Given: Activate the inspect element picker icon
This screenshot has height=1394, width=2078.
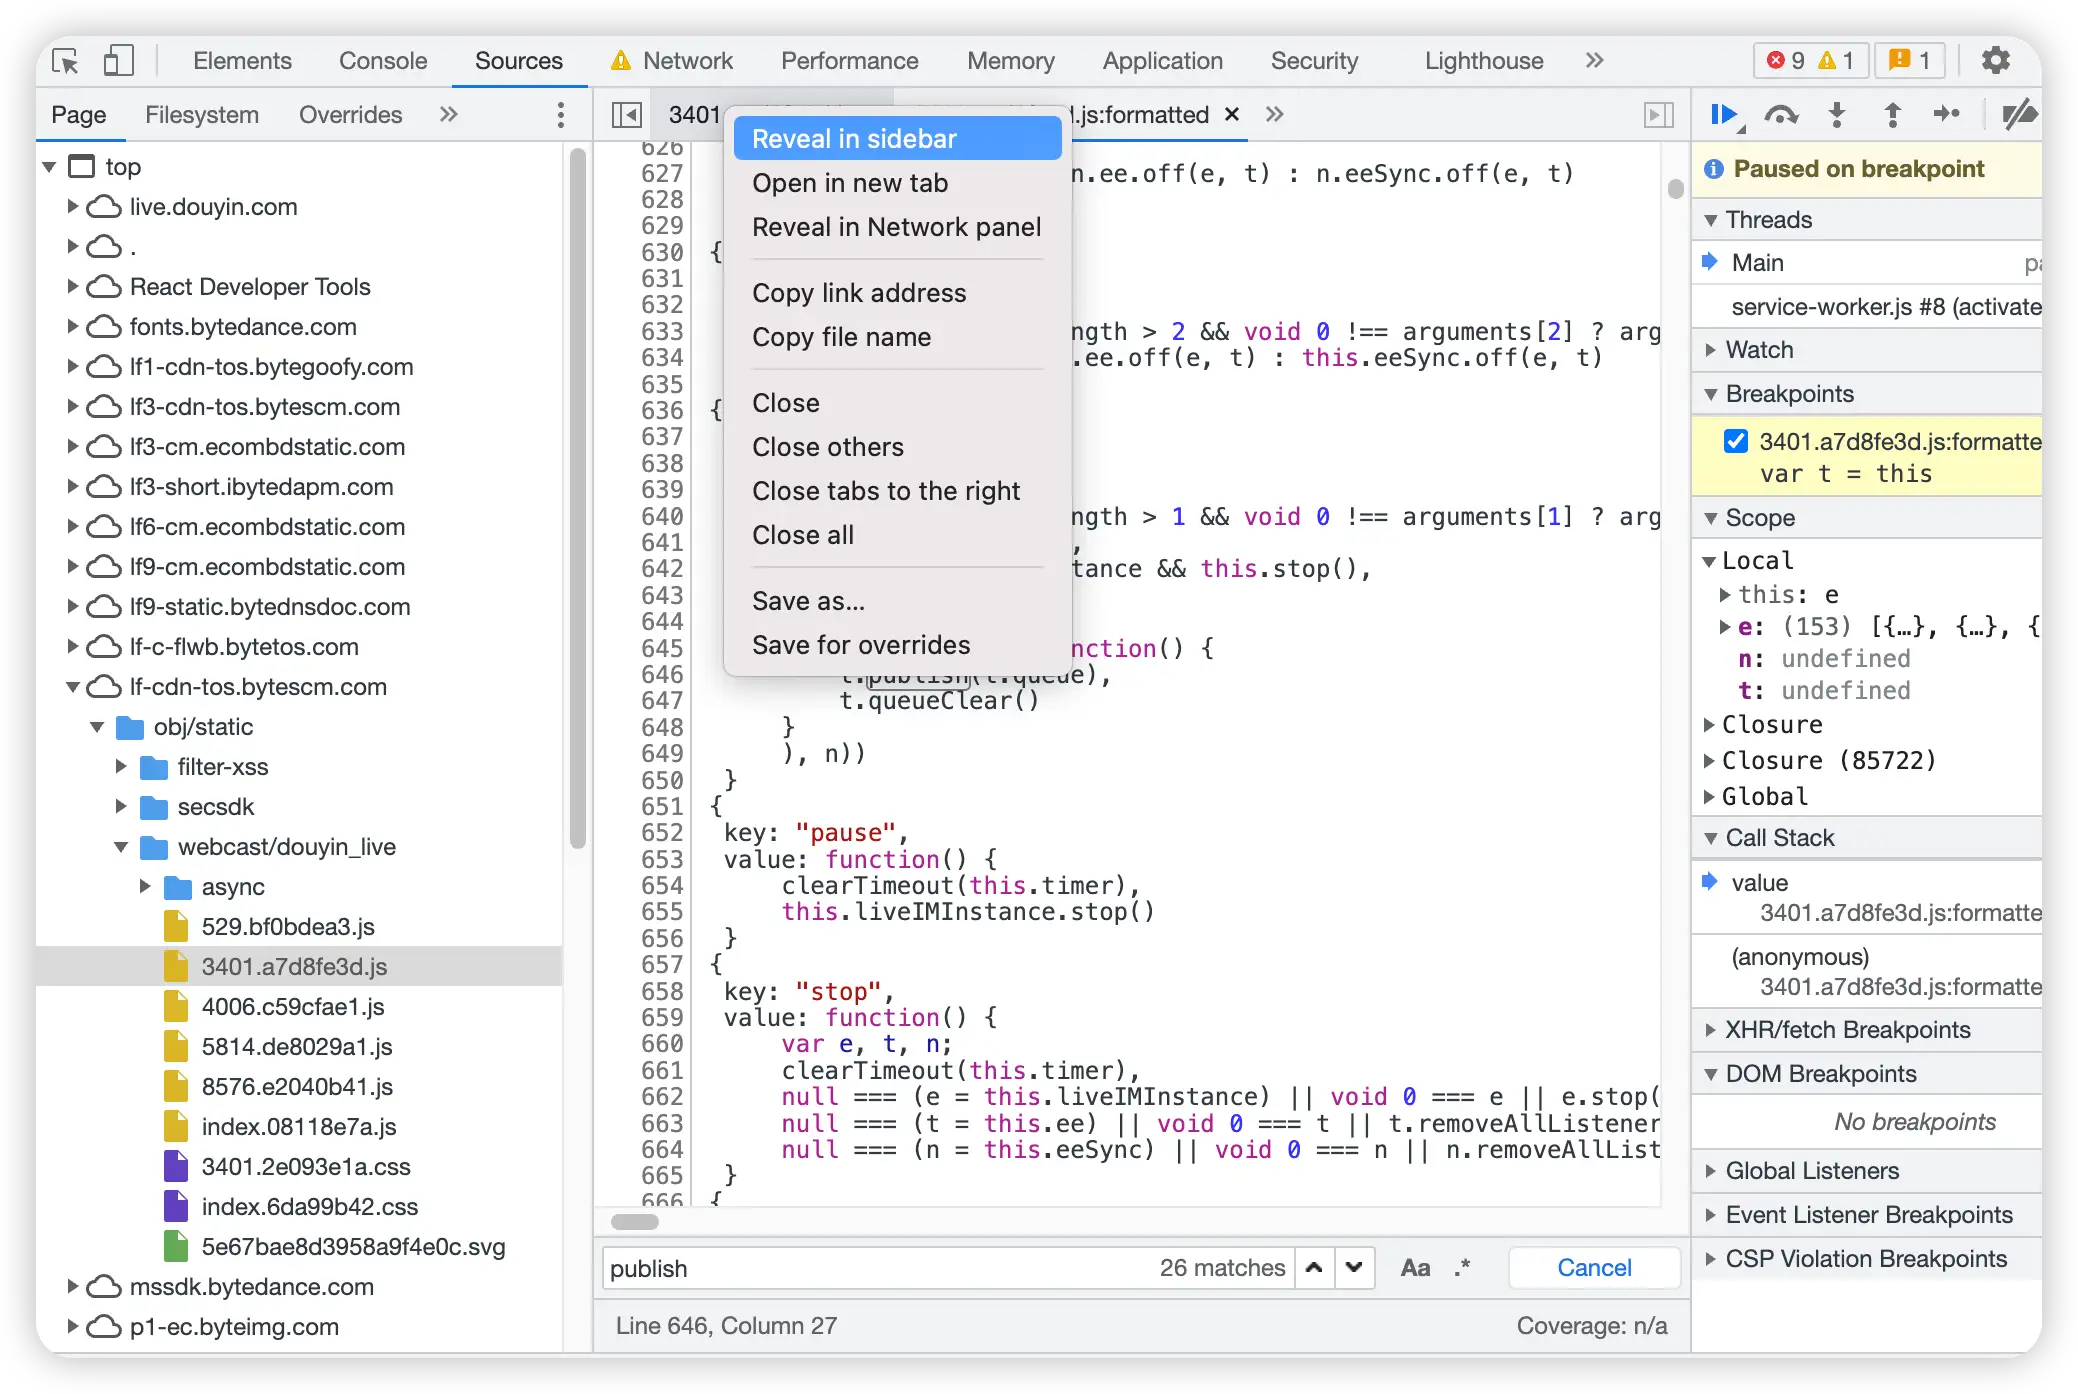Looking at the screenshot, I should [x=65, y=61].
